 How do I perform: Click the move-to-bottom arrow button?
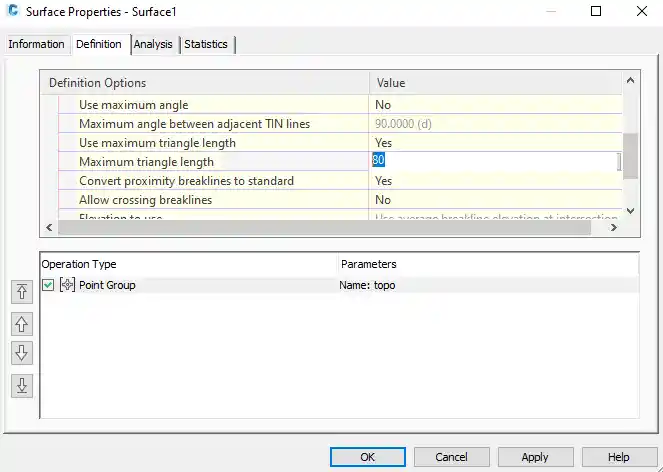tap(22, 385)
